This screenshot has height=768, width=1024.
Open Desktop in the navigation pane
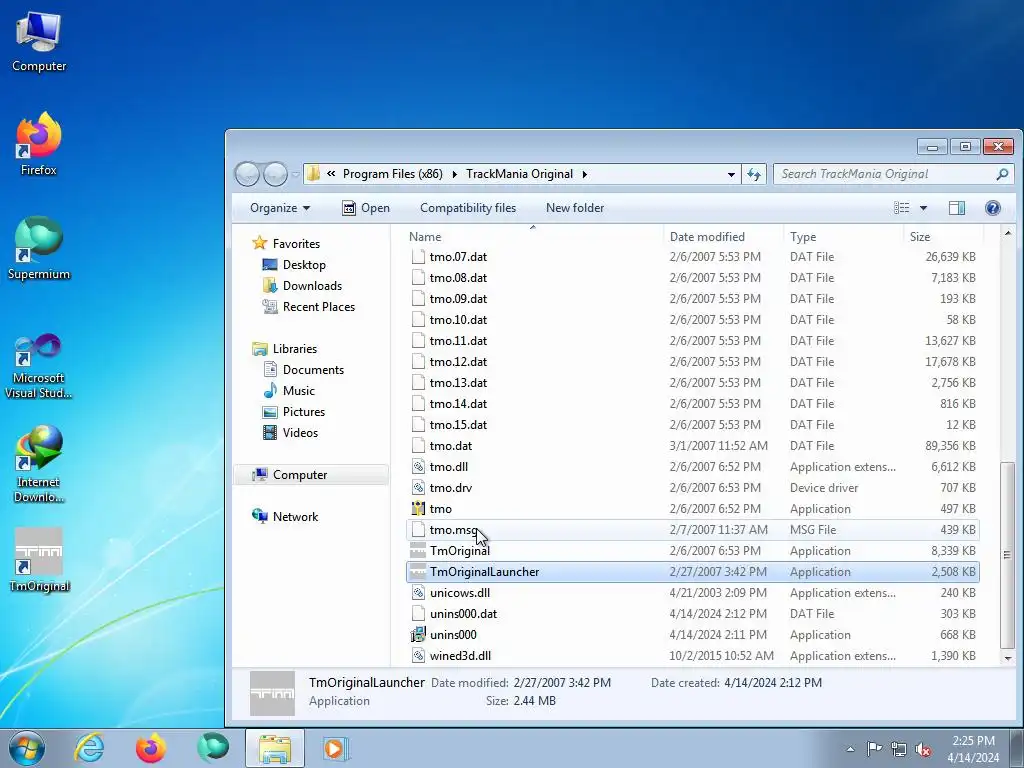tap(304, 264)
